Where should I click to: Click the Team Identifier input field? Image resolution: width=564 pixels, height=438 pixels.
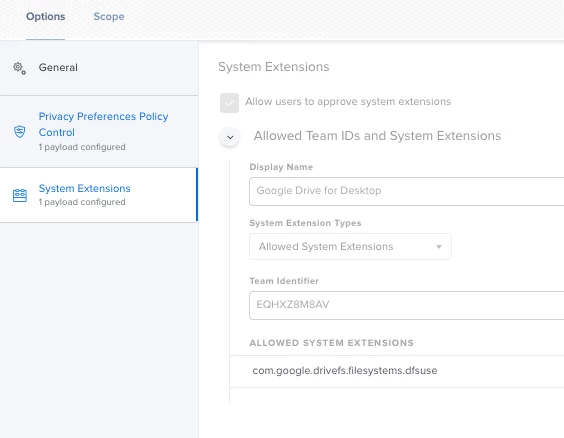(x=406, y=305)
